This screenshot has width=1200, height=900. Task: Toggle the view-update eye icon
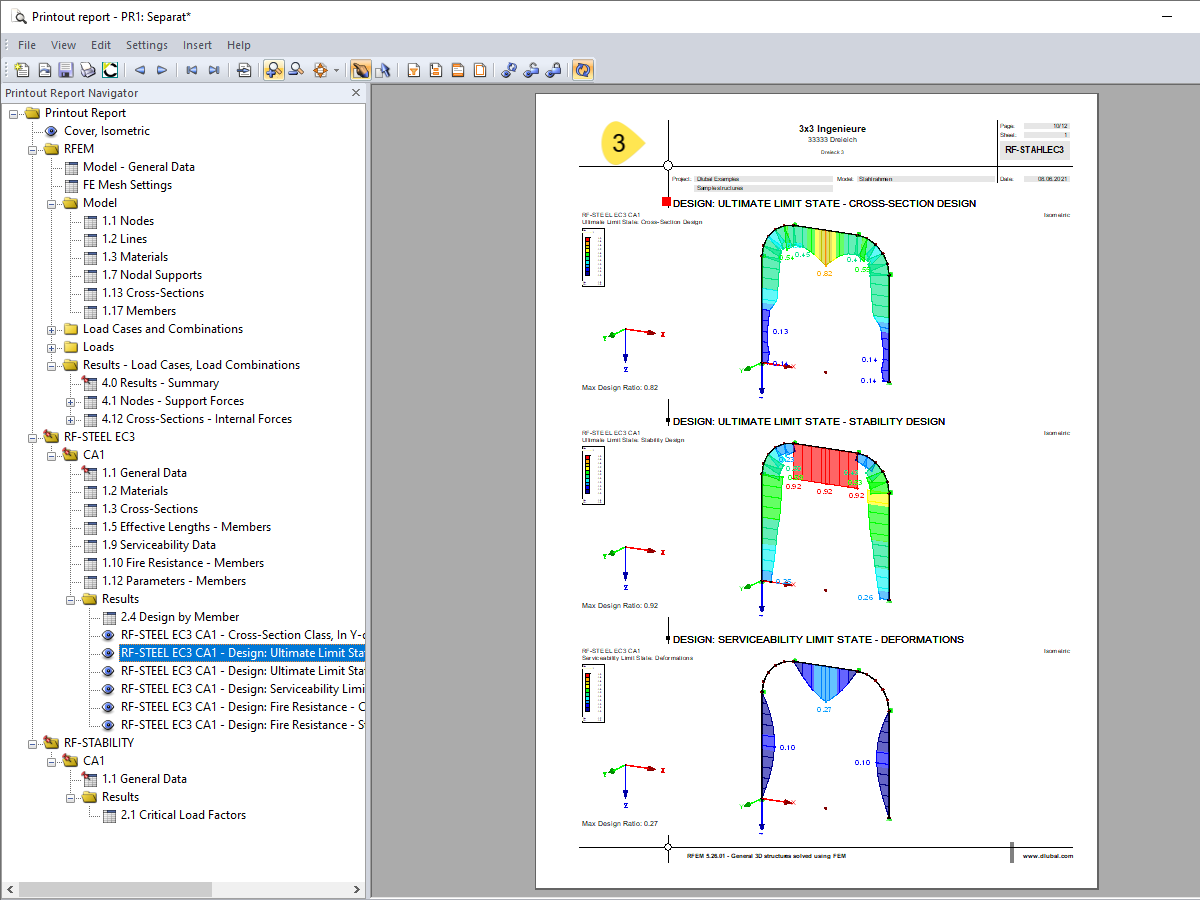click(x=508, y=69)
